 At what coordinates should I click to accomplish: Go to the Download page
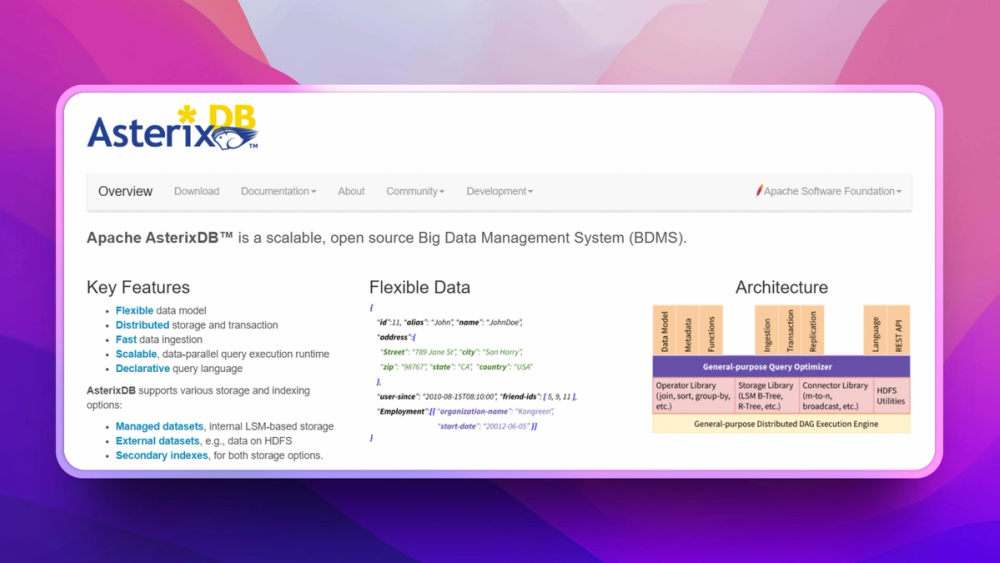tap(196, 191)
